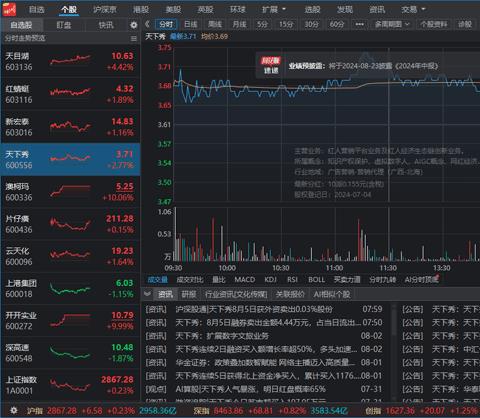480x418 pixels.
Task: Switch chart to 5分 period
Action: click(x=262, y=24)
